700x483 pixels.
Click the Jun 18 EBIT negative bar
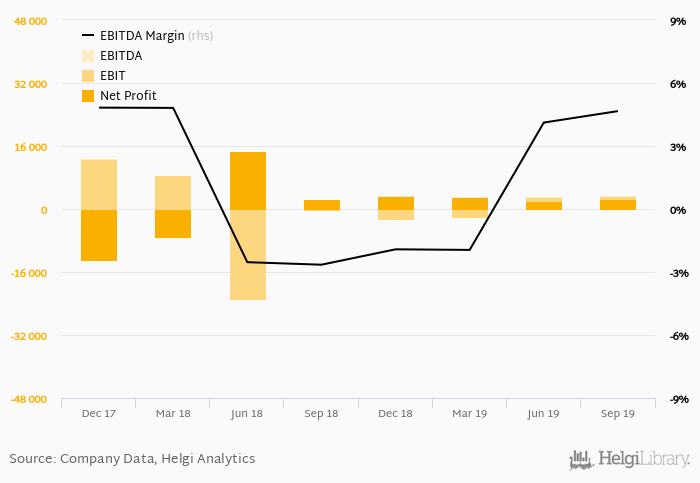coord(248,255)
